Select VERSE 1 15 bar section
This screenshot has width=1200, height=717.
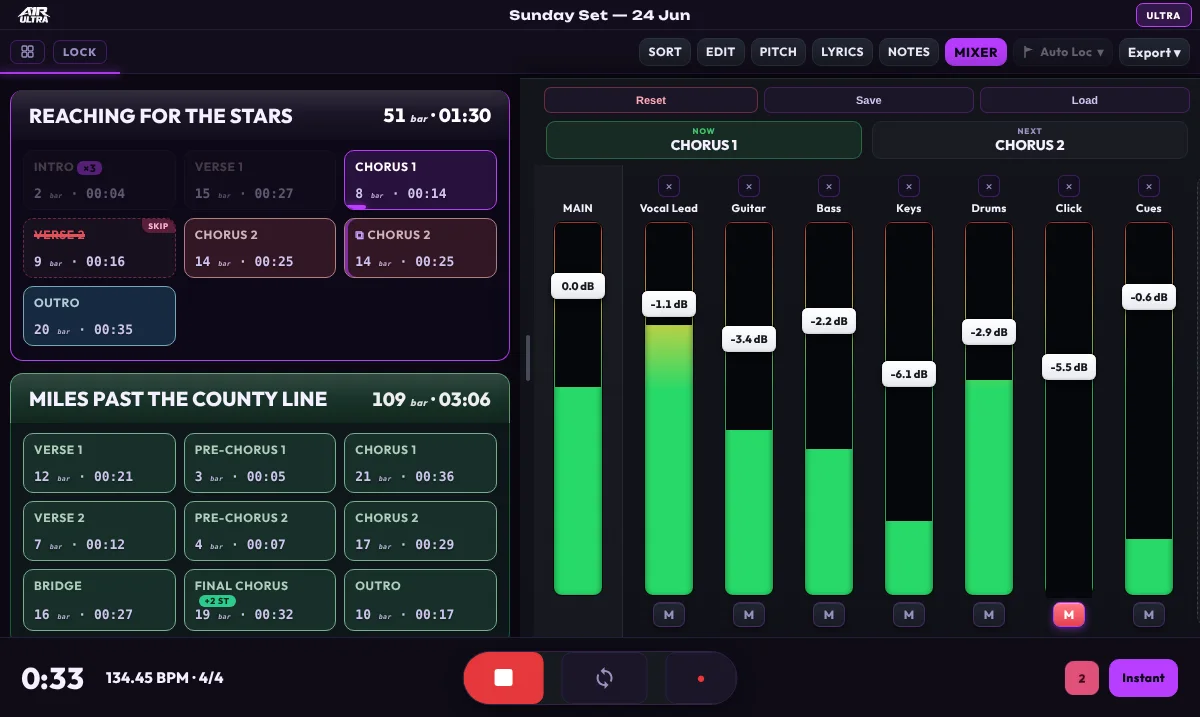[x=260, y=180]
